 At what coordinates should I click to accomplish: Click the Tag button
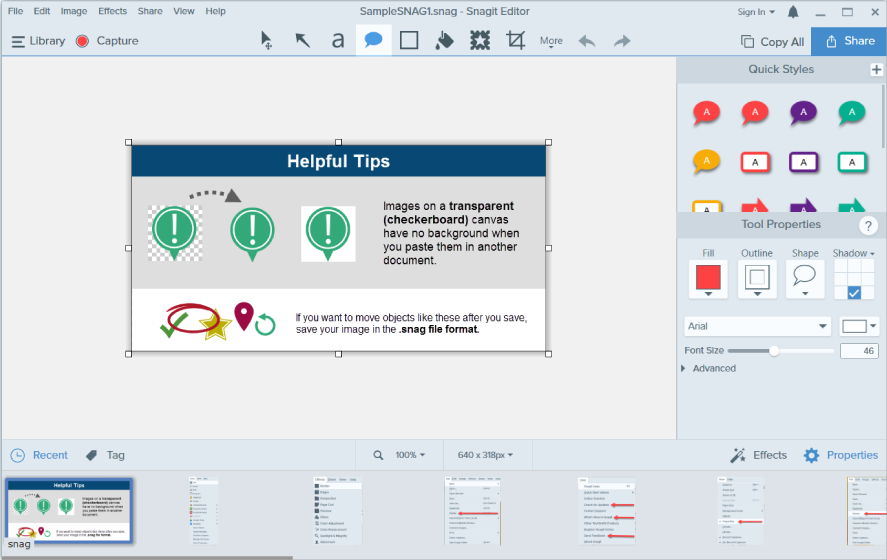[105, 455]
